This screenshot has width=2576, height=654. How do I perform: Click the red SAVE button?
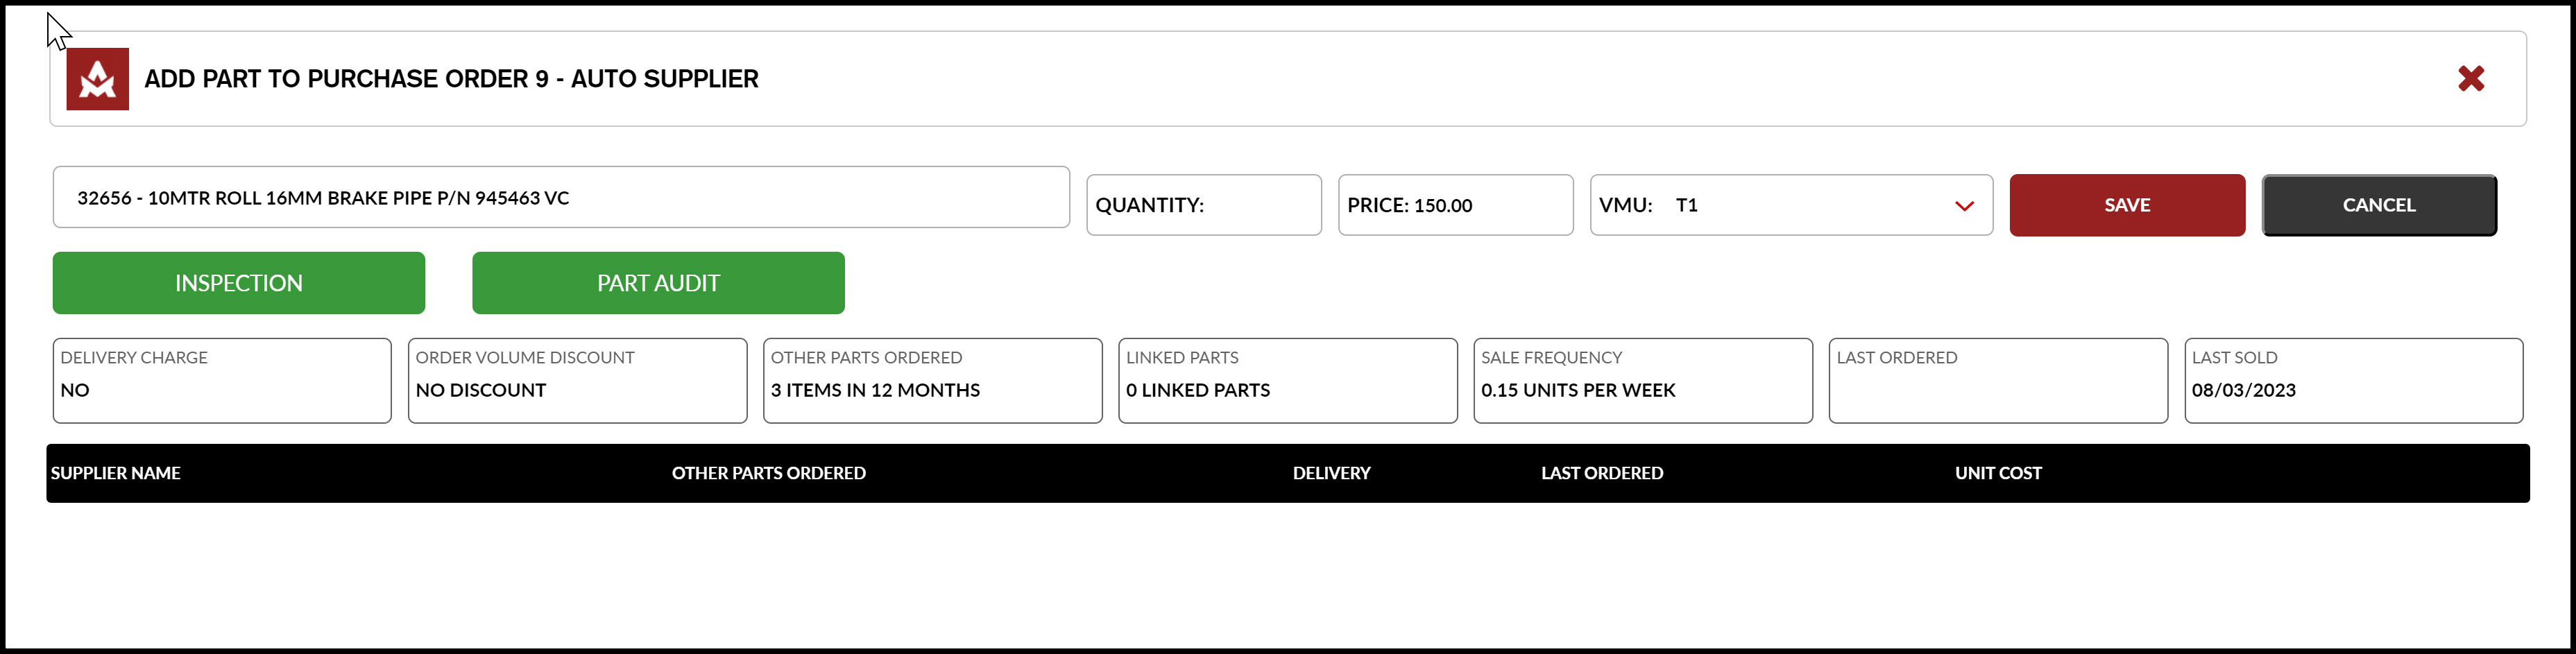click(2127, 205)
